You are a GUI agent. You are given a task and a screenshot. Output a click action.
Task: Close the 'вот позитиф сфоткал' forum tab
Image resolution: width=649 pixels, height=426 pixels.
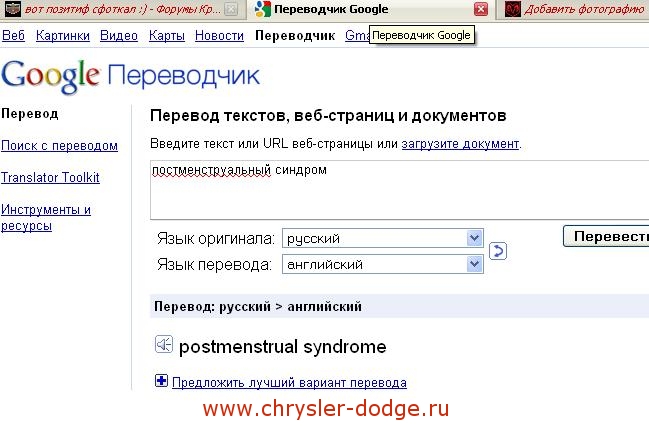click(231, 9)
